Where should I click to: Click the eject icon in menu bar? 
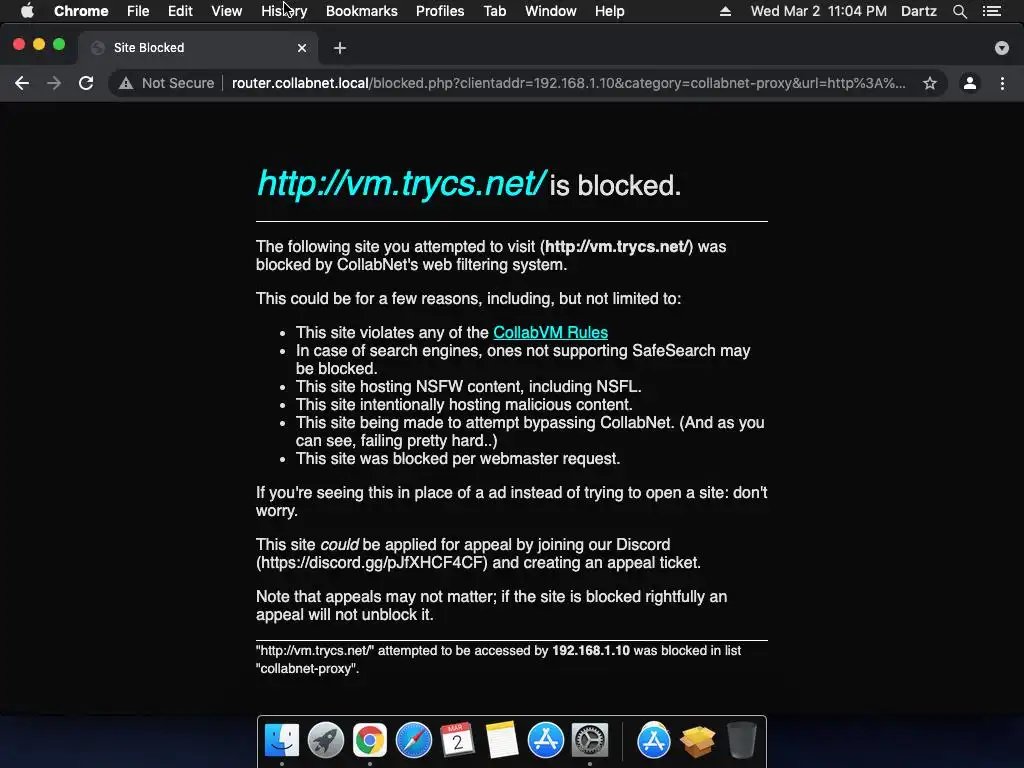point(725,11)
